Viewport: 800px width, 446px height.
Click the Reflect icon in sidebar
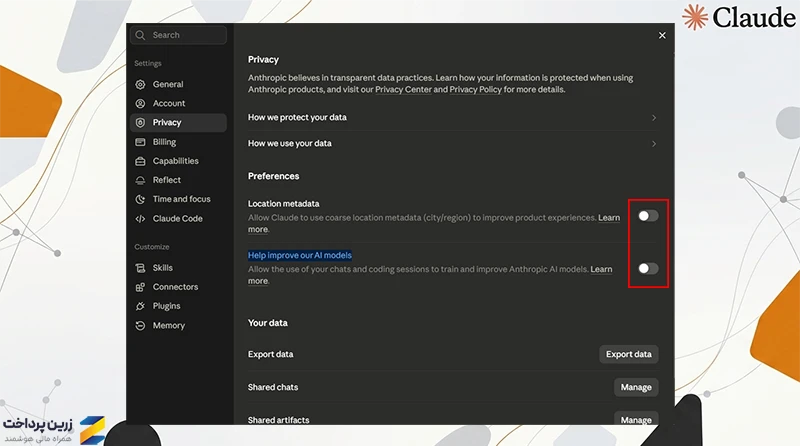[x=140, y=180]
